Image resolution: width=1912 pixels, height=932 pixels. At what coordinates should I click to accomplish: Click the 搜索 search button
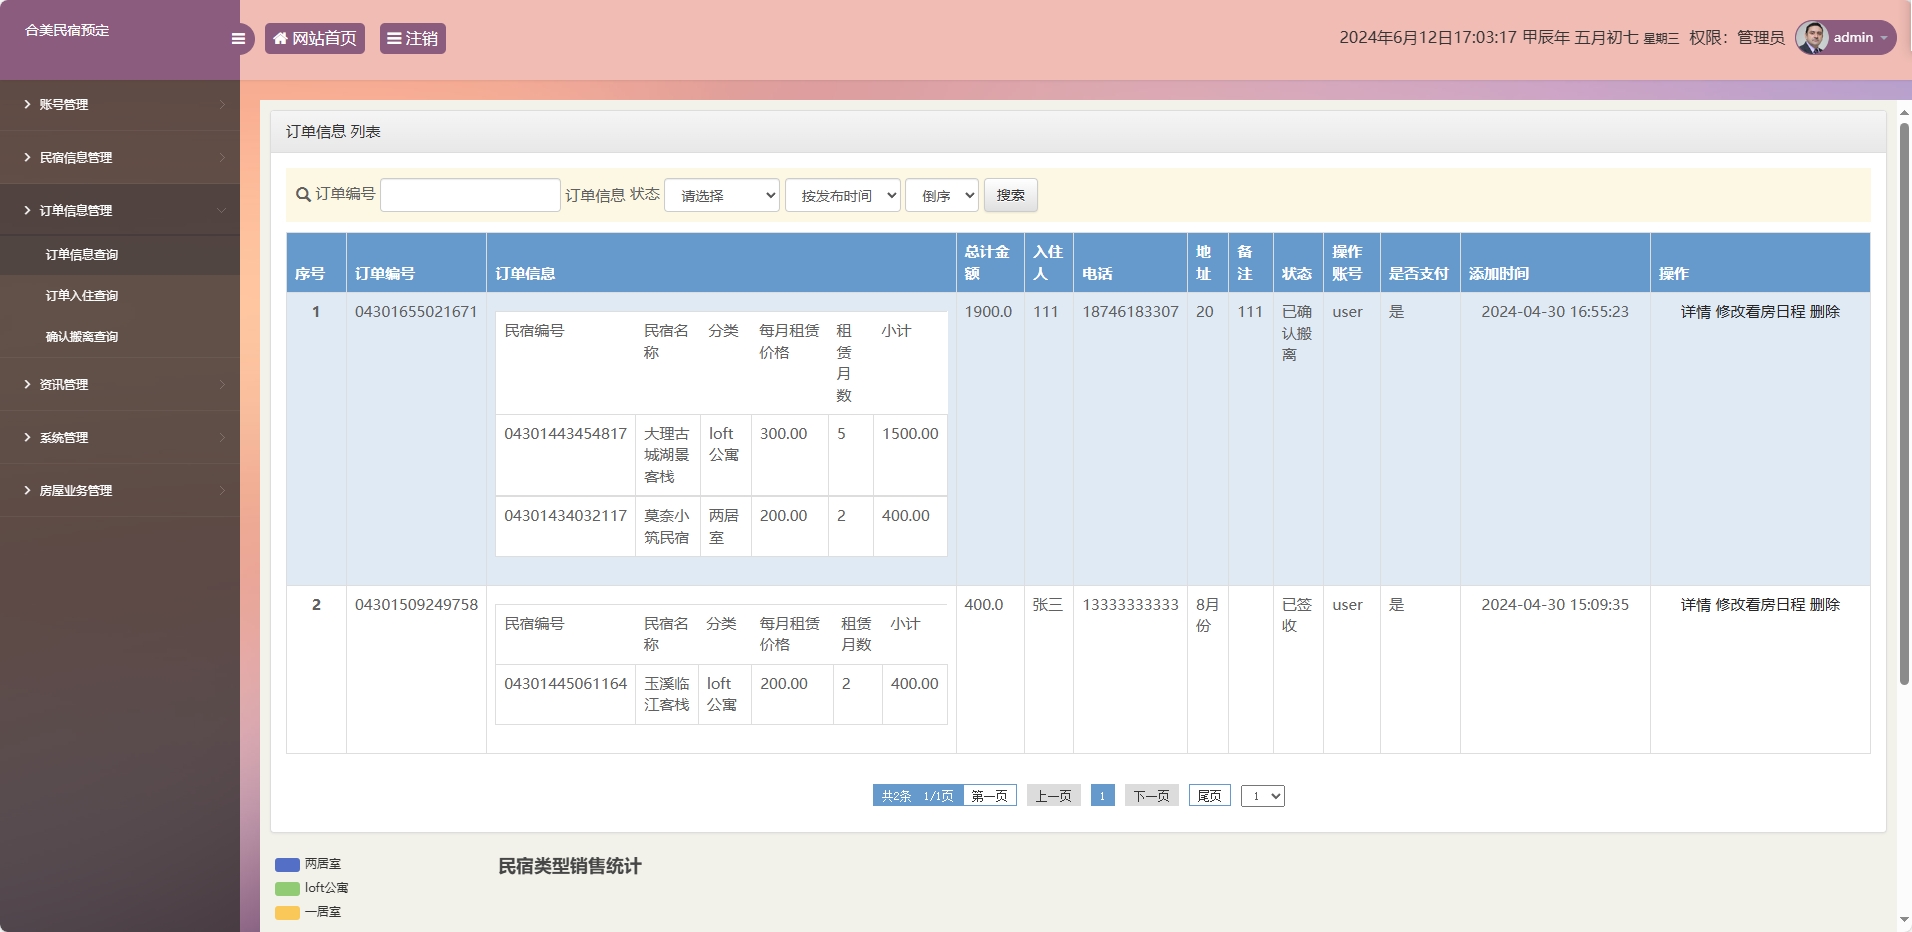(1010, 195)
